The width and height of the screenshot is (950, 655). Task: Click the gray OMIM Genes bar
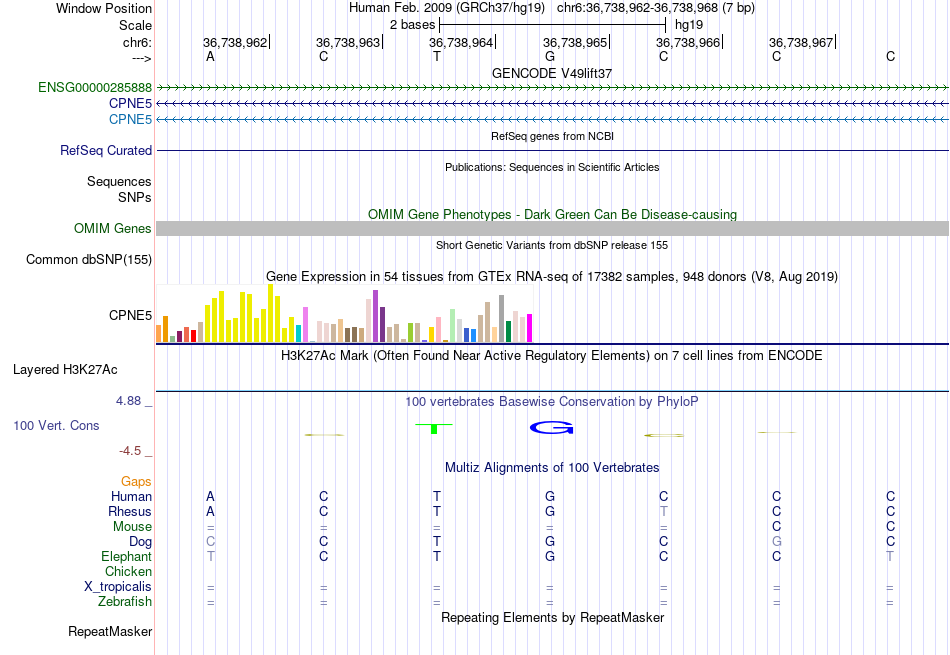coord(552,228)
